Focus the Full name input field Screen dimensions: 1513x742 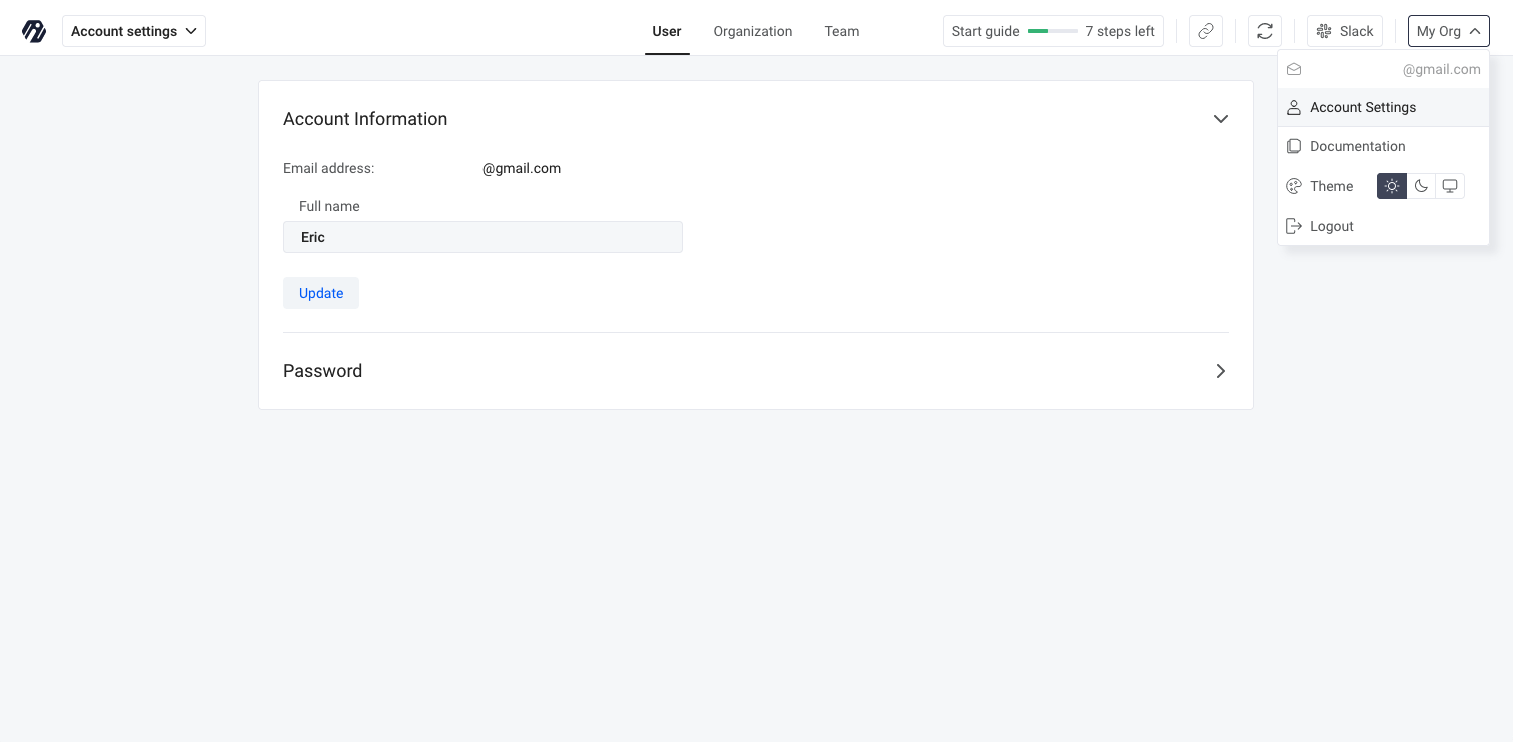pyautogui.click(x=483, y=237)
